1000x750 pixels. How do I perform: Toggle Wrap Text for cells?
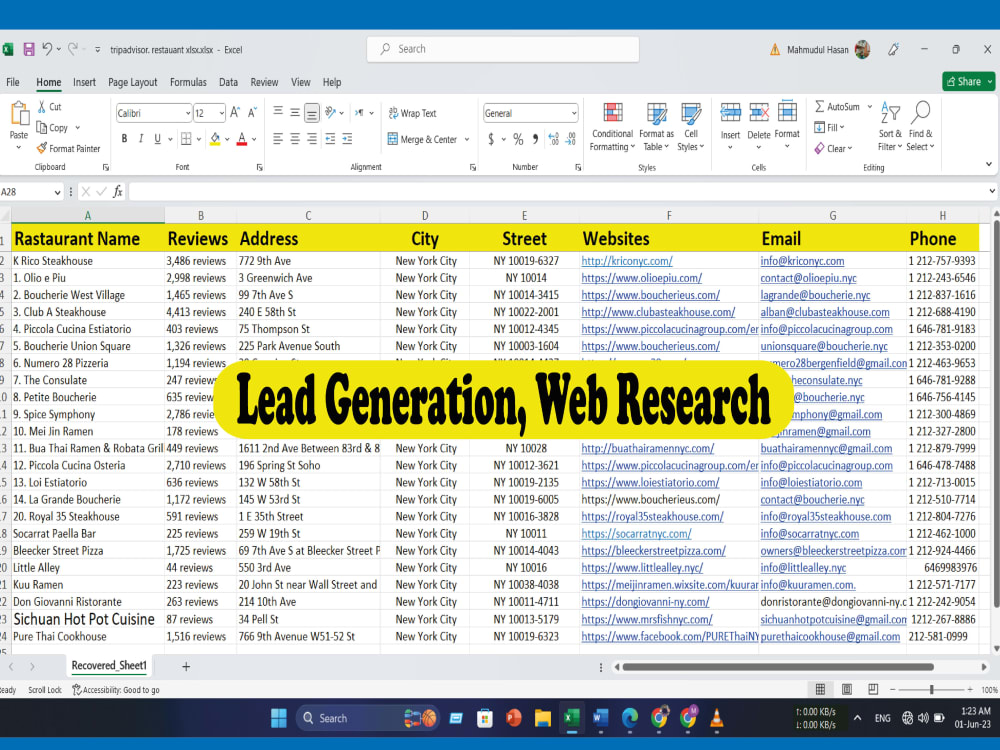click(x=413, y=113)
